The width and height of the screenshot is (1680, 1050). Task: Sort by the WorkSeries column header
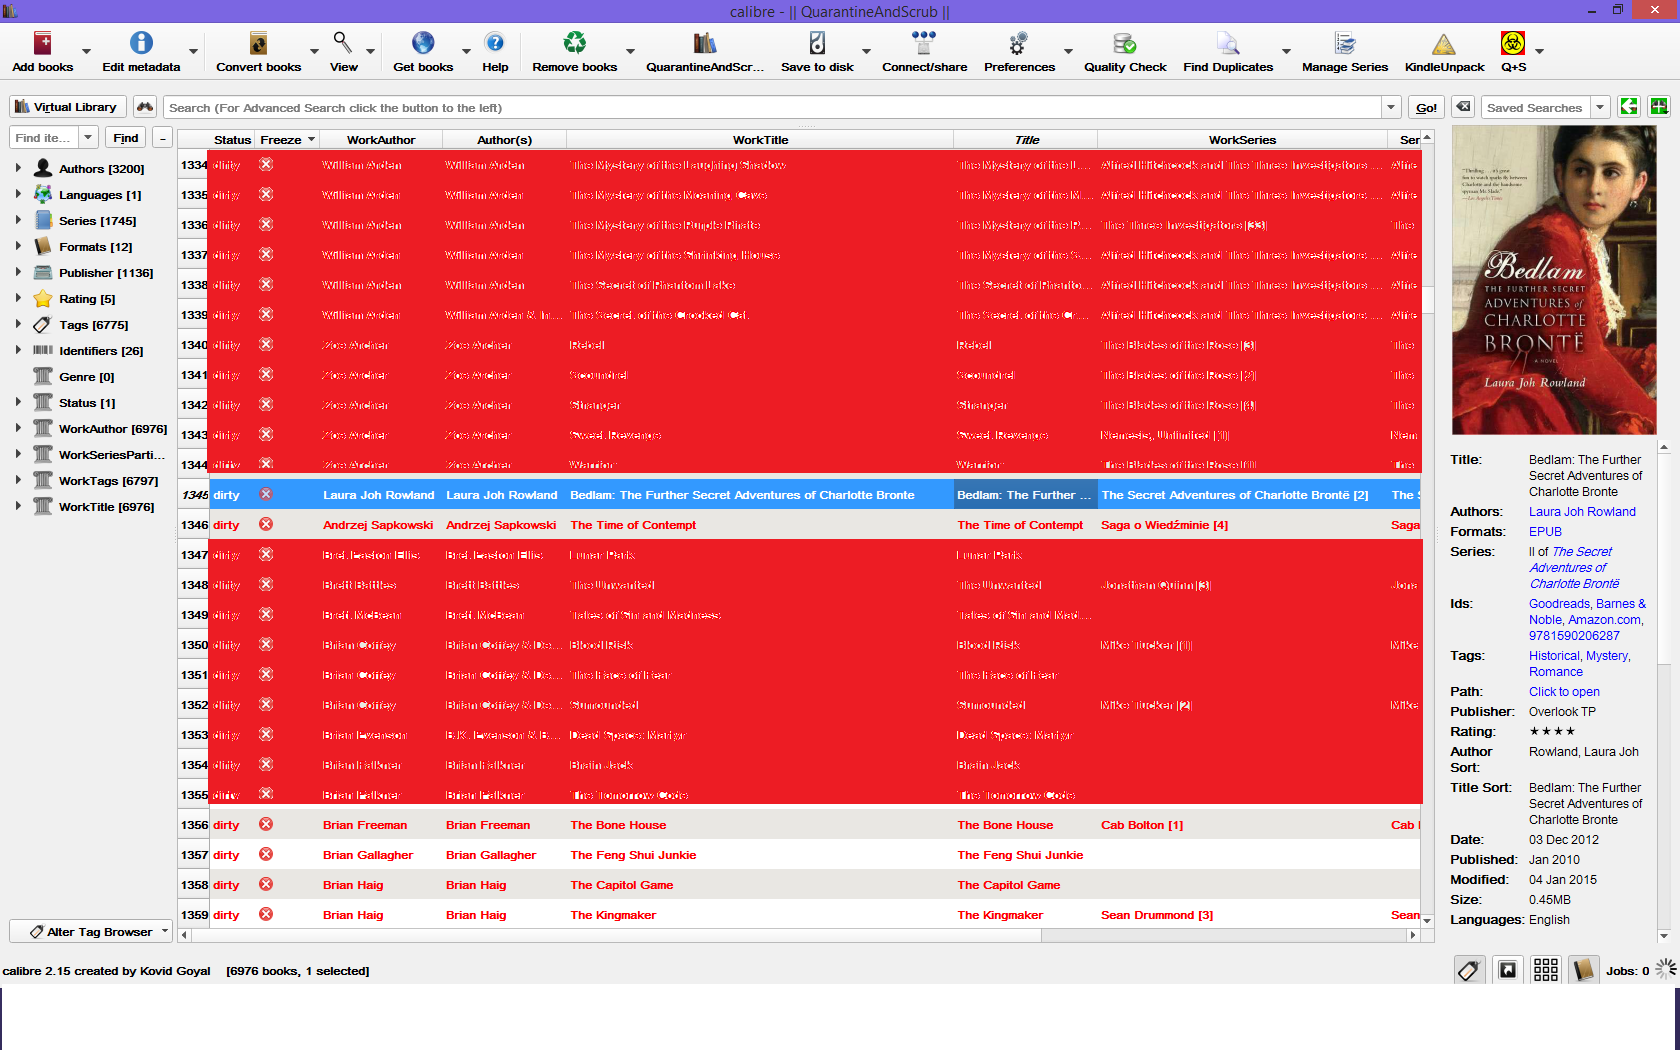click(x=1242, y=140)
